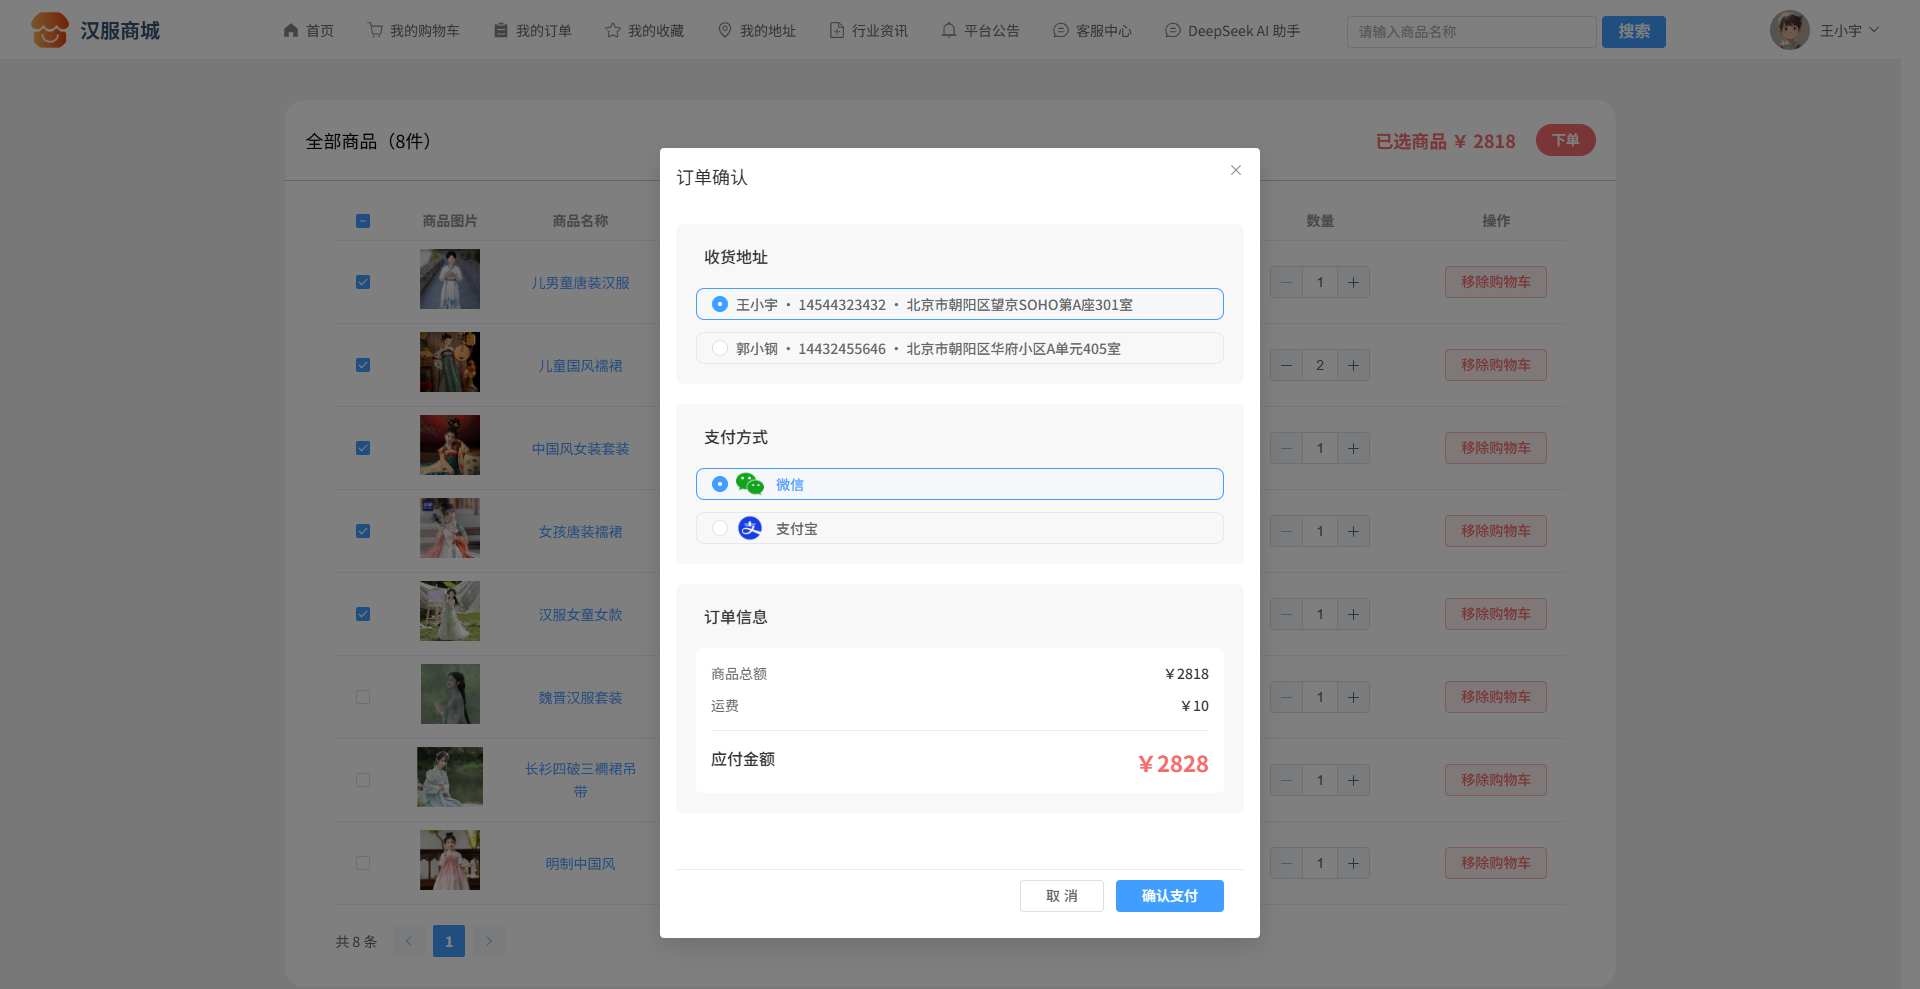Click the product name search field
The height and width of the screenshot is (989, 1920).
pyautogui.click(x=1471, y=32)
